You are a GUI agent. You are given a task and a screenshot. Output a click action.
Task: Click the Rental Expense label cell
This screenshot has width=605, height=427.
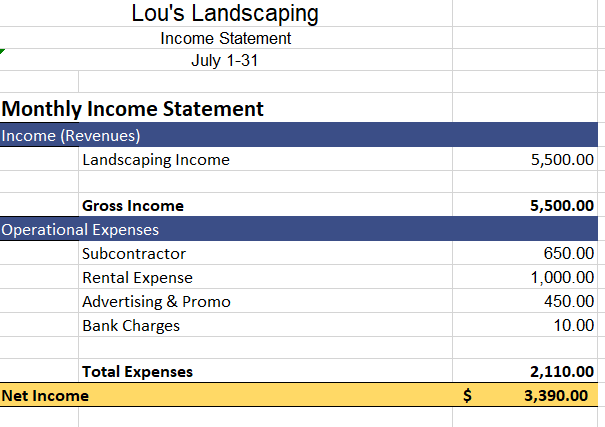[137, 278]
